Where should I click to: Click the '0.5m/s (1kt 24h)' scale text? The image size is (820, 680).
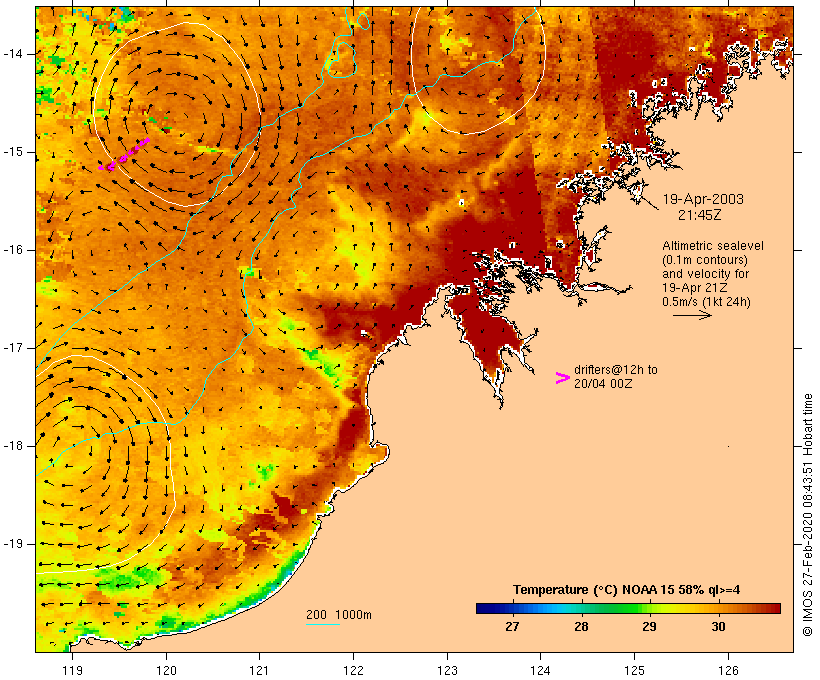(x=706, y=302)
